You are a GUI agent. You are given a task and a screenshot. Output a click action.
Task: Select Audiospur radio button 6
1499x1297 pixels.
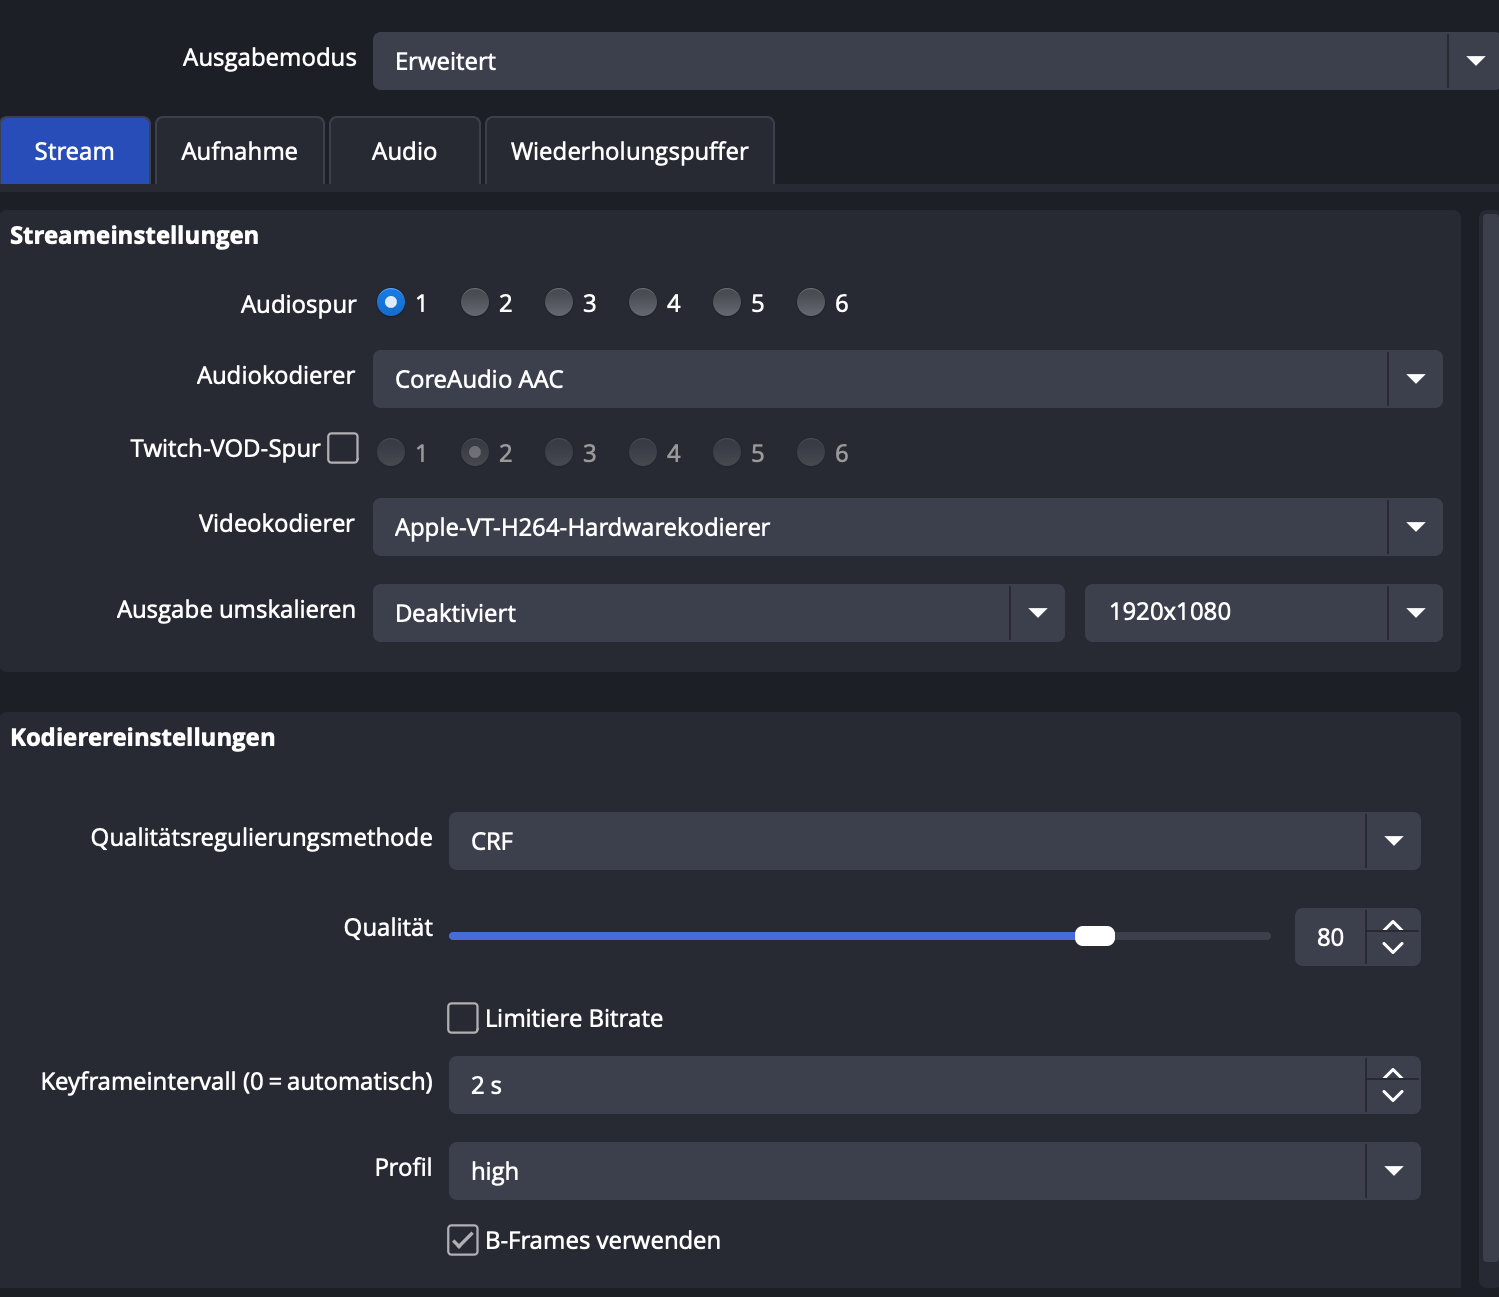811,302
